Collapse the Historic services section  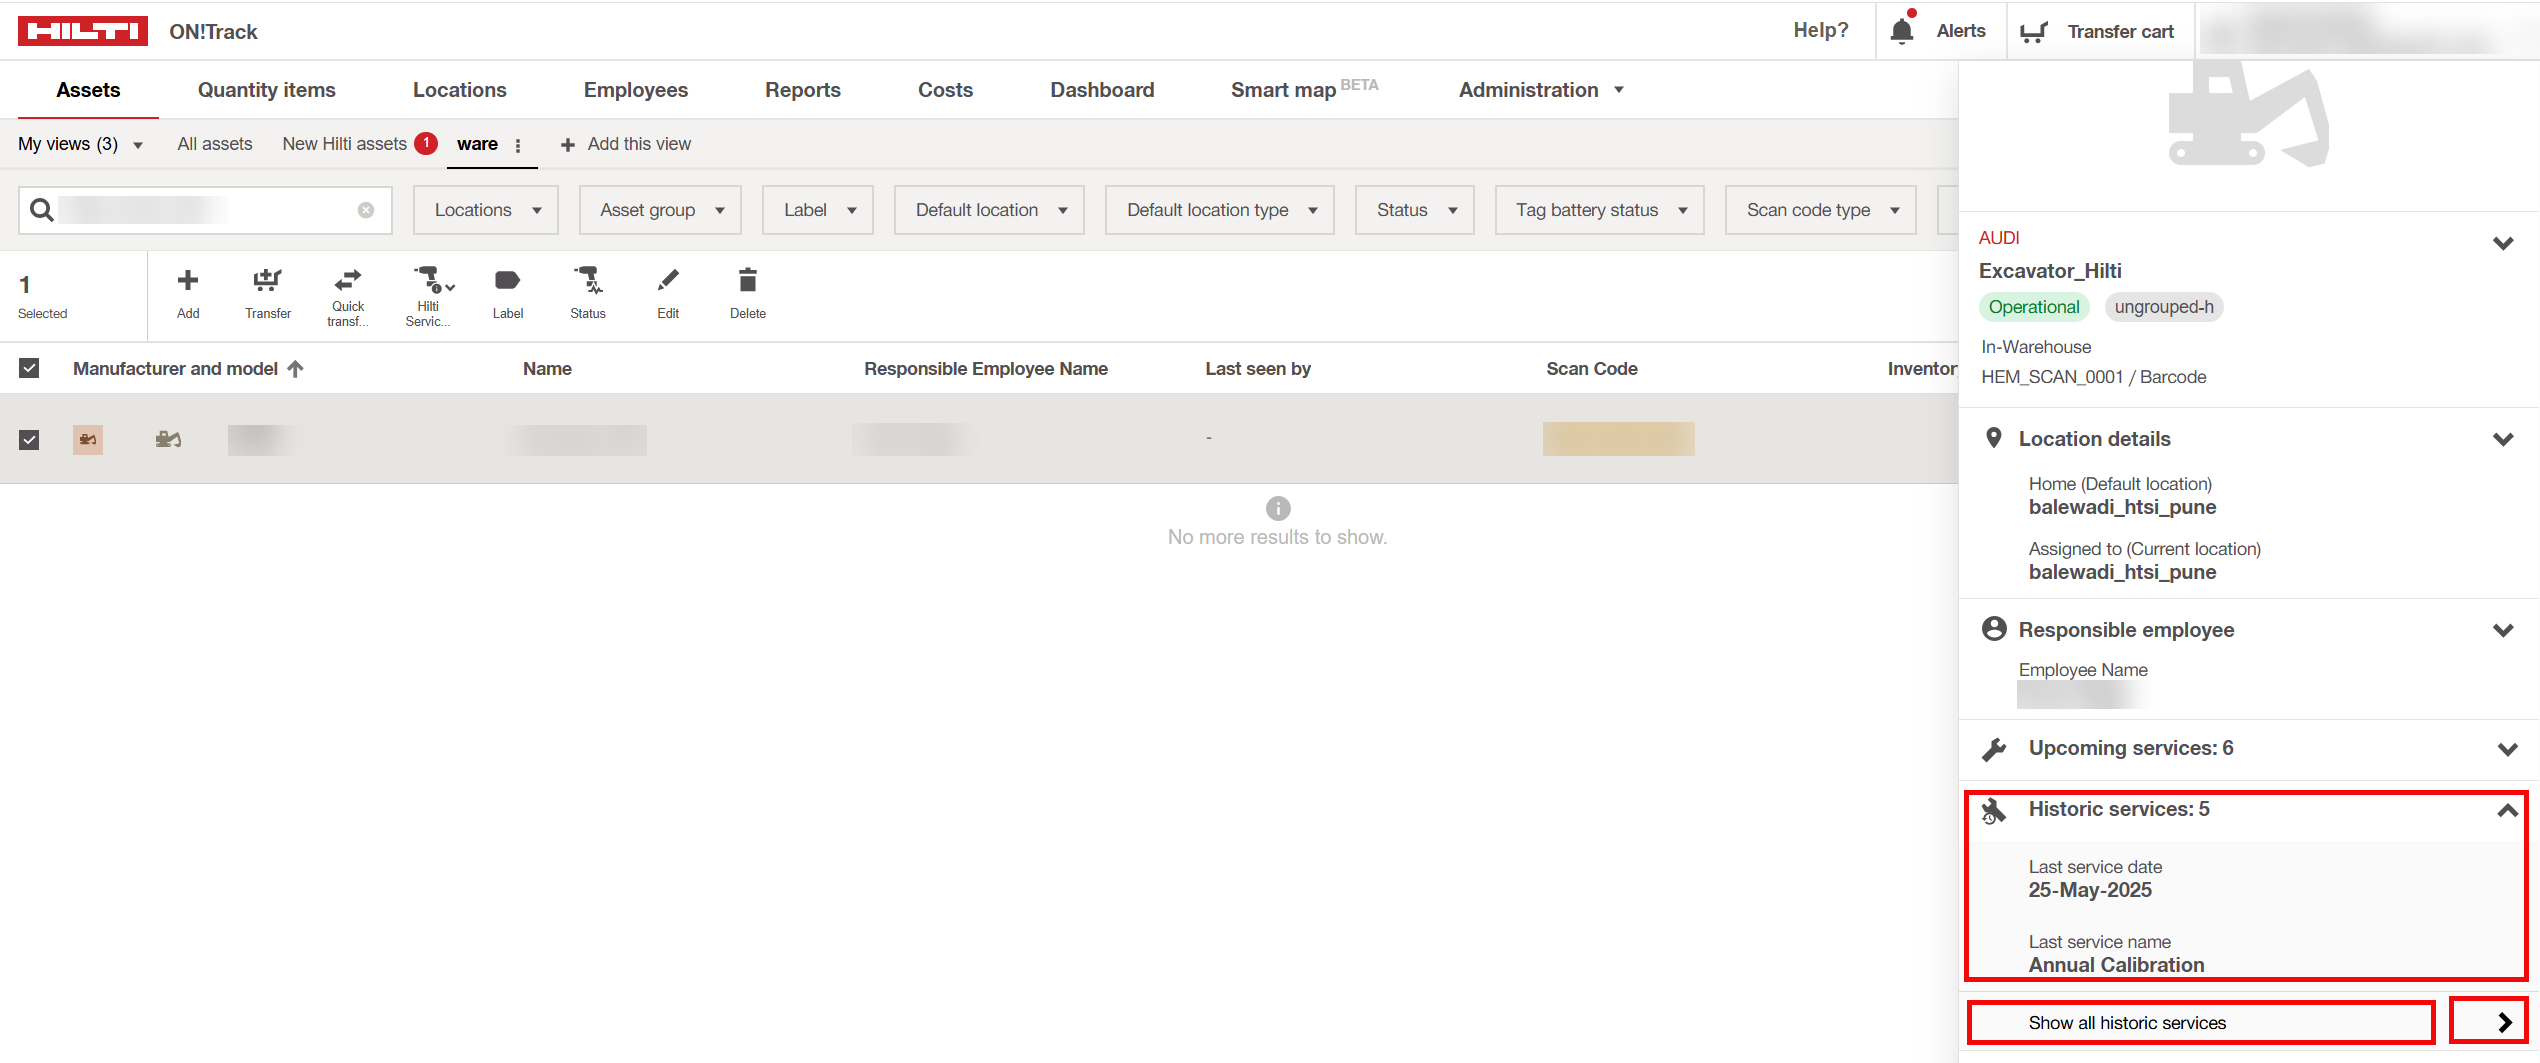point(2506,810)
